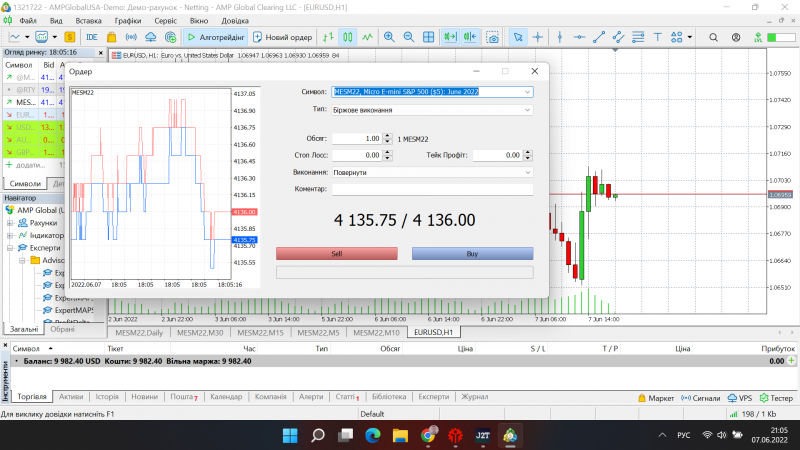
Task: Click the toolbar search magnifier icon
Action: click(x=713, y=37)
